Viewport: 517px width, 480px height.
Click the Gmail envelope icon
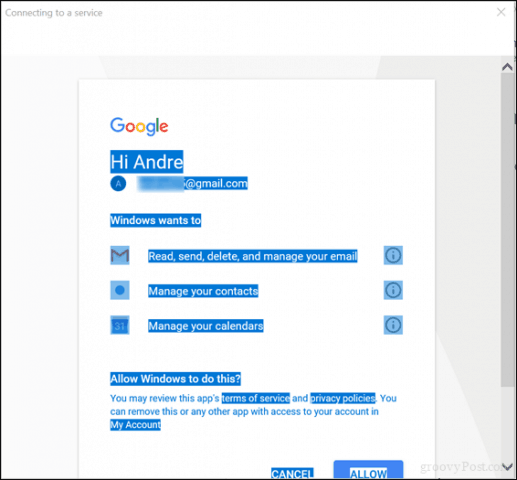coord(120,256)
